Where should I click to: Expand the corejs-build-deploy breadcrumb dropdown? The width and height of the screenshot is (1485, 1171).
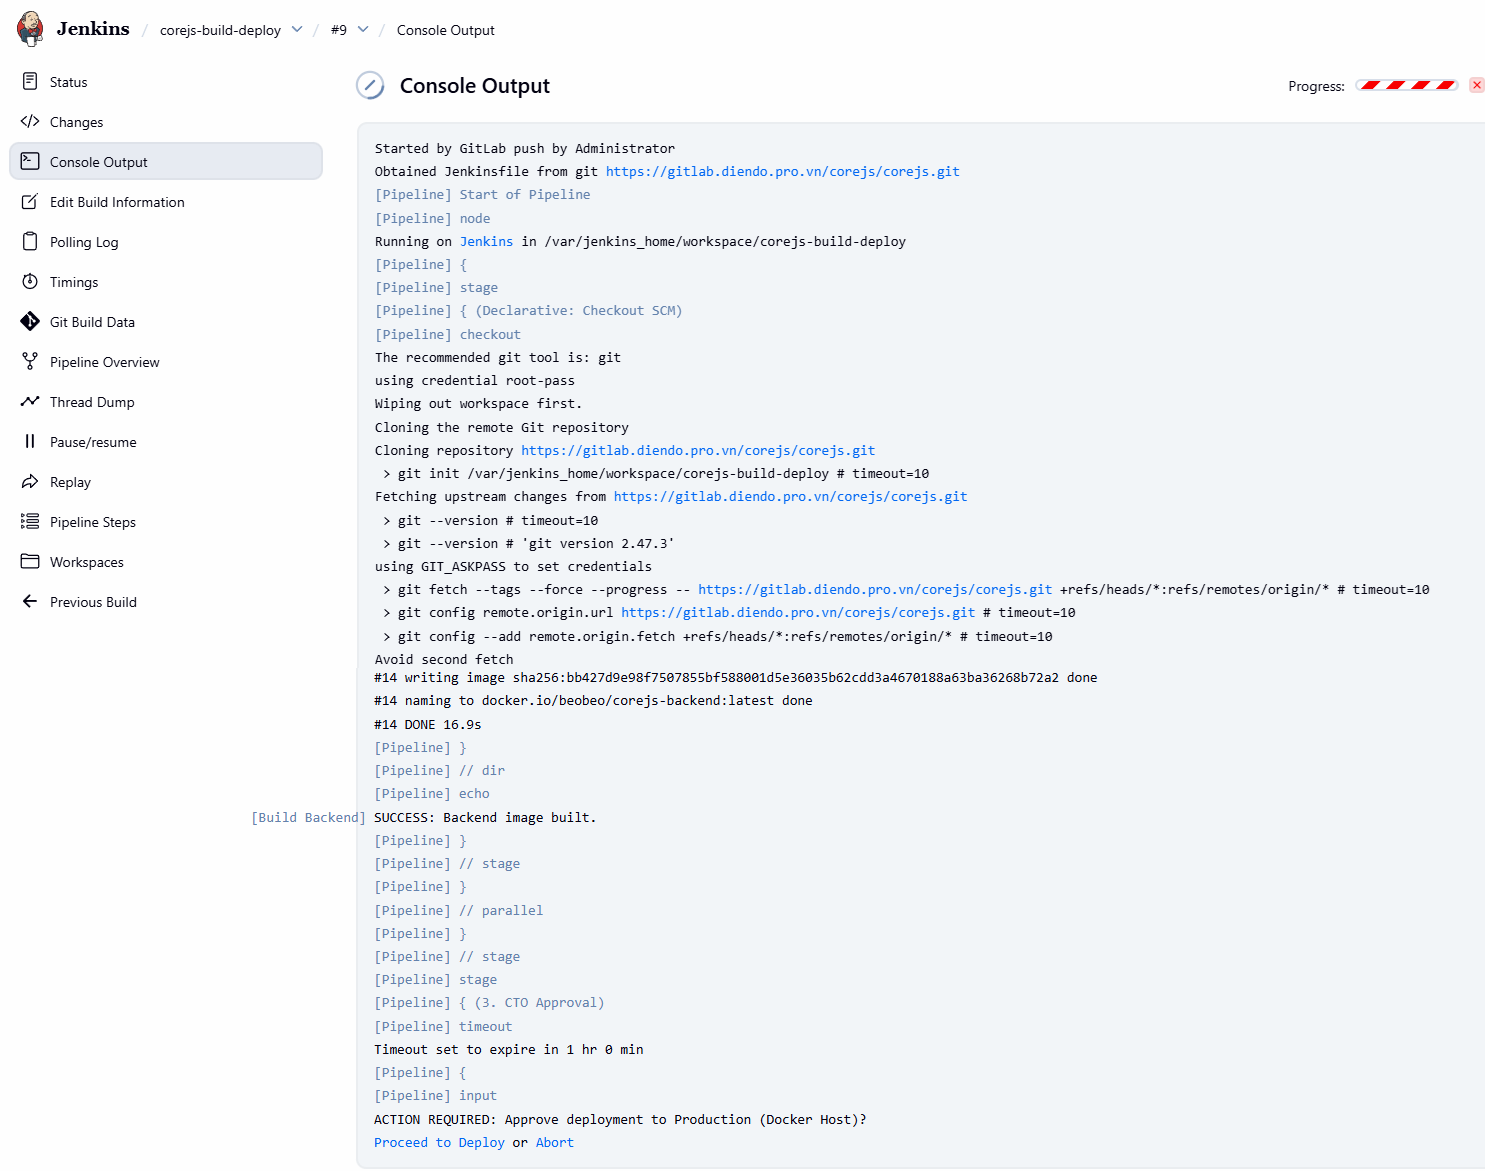coord(297,30)
